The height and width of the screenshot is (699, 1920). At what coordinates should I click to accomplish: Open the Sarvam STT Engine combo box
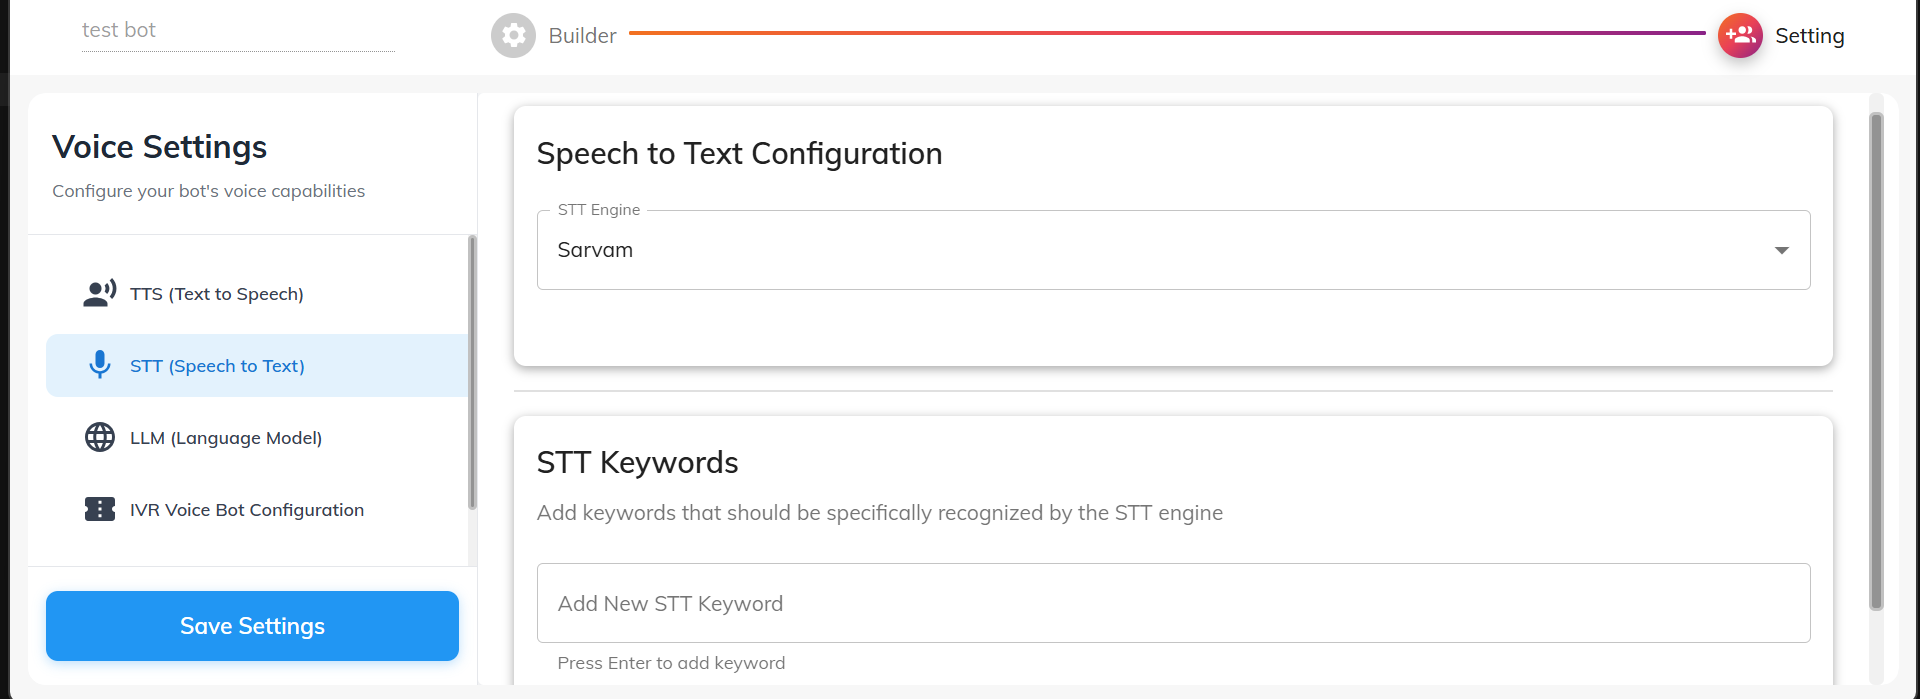click(x=1150, y=250)
